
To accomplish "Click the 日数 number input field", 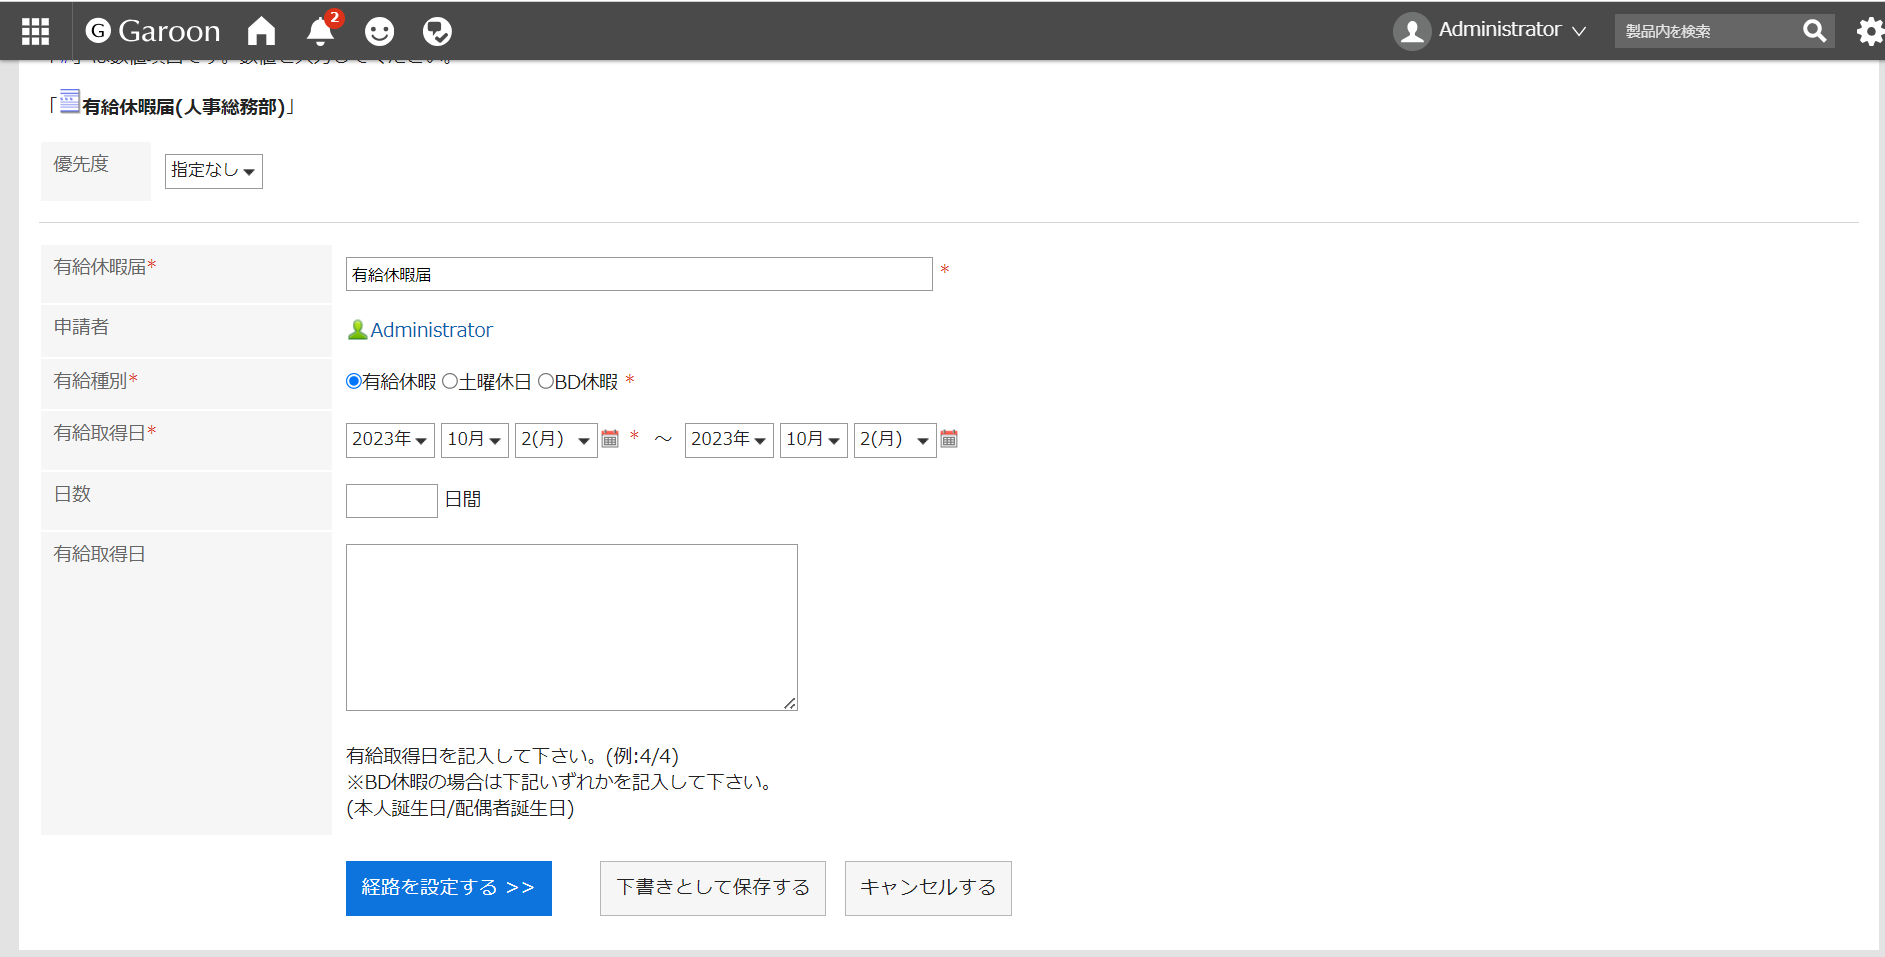I will pyautogui.click(x=391, y=500).
